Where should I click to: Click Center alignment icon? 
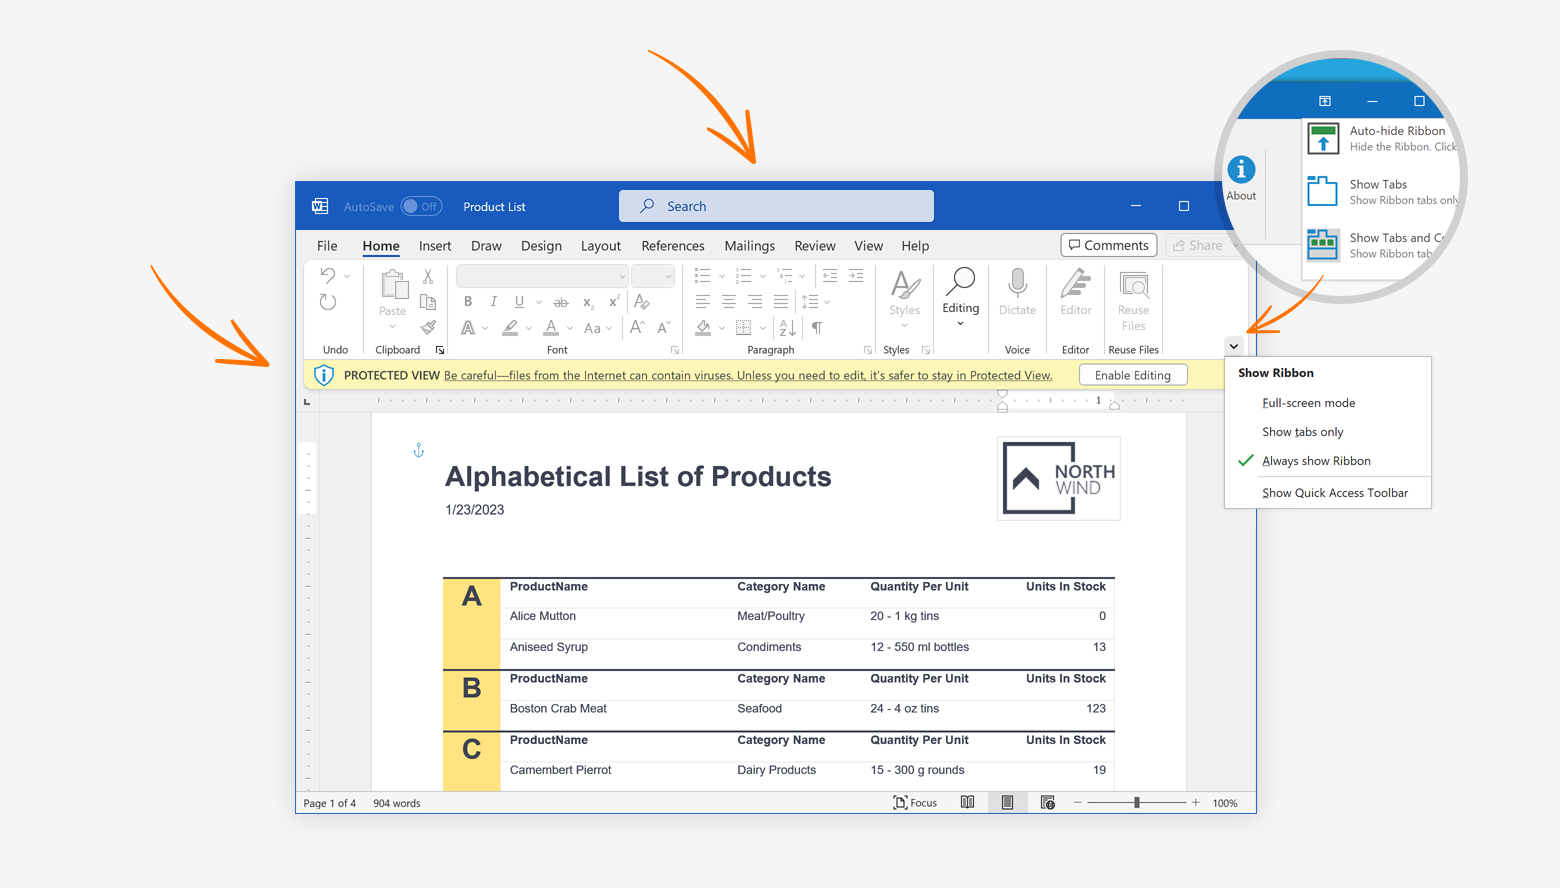(729, 301)
